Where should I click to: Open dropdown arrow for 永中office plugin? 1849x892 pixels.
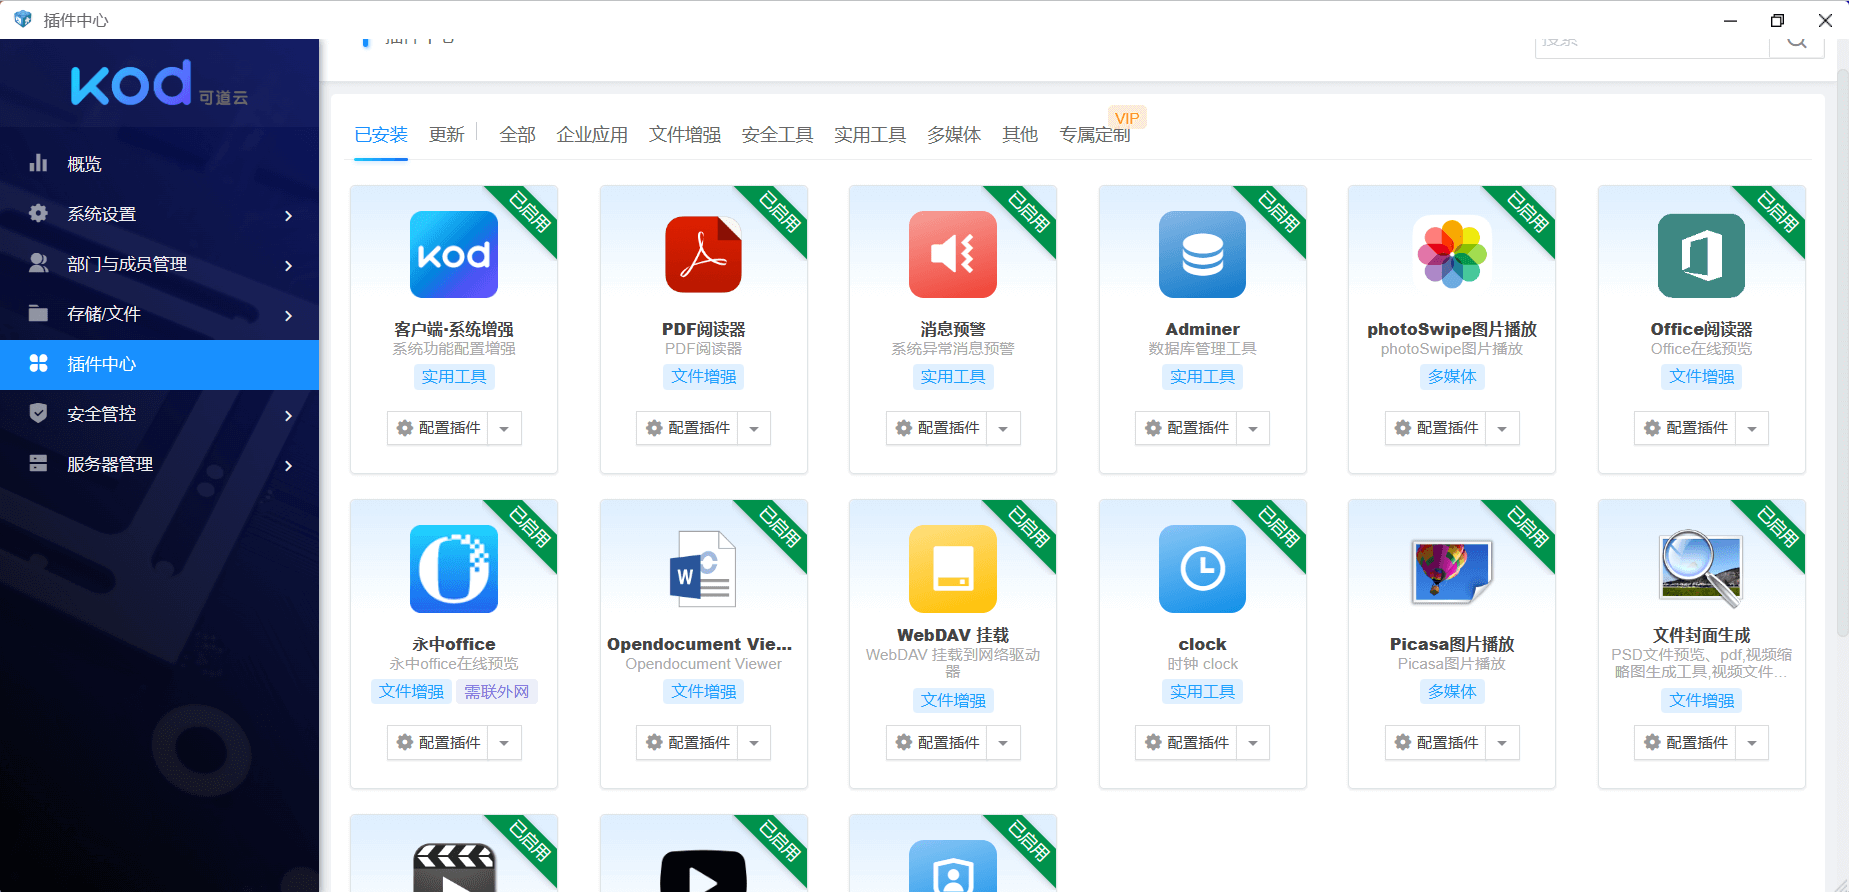tap(504, 743)
